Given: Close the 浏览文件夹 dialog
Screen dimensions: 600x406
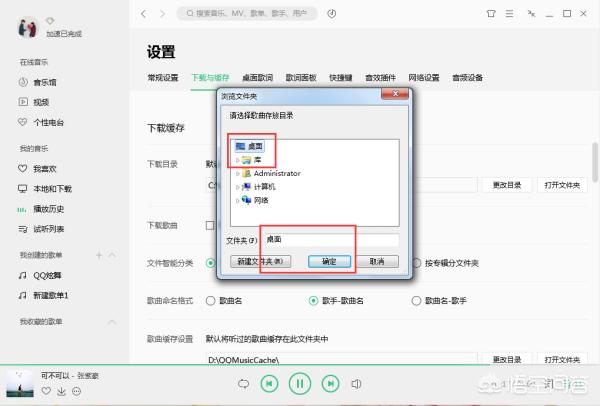Looking at the screenshot, I should click(x=395, y=93).
